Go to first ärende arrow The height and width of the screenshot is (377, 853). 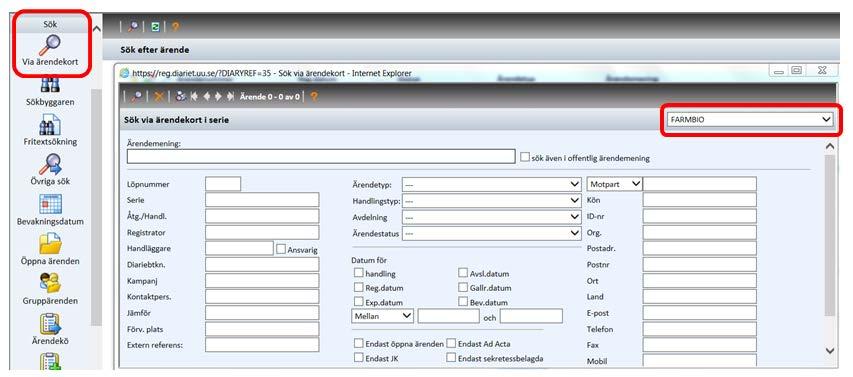point(194,96)
